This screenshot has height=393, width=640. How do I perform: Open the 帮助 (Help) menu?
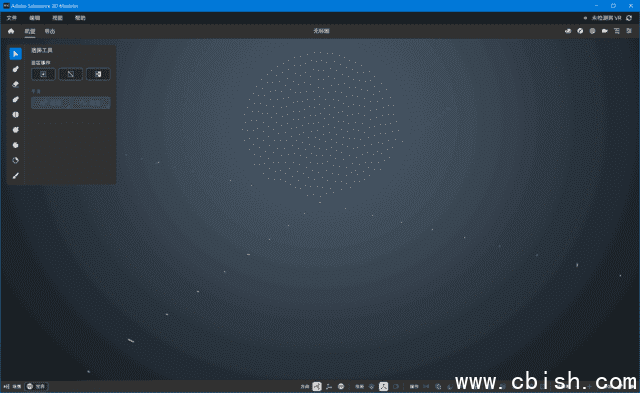(x=80, y=18)
